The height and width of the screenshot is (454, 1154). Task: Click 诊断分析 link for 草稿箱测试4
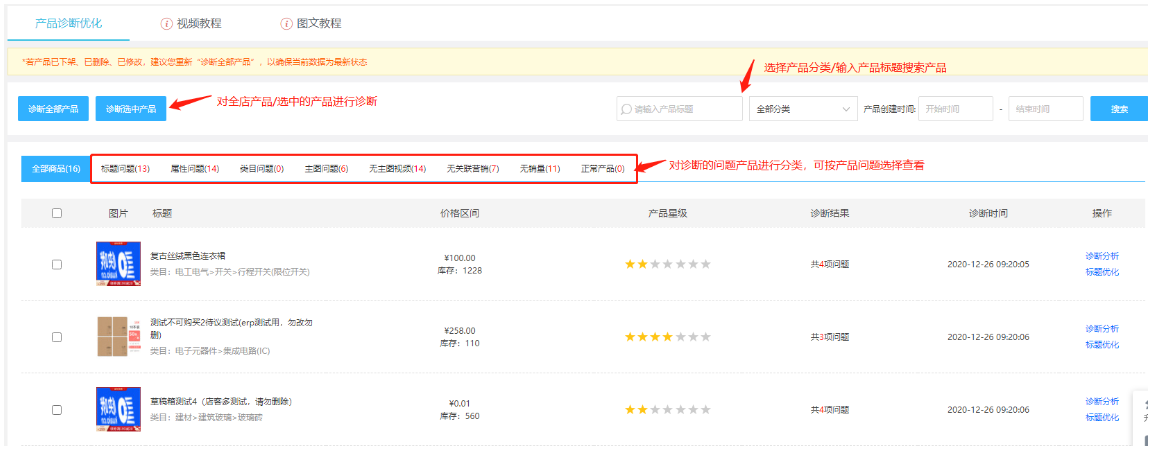[1102, 401]
